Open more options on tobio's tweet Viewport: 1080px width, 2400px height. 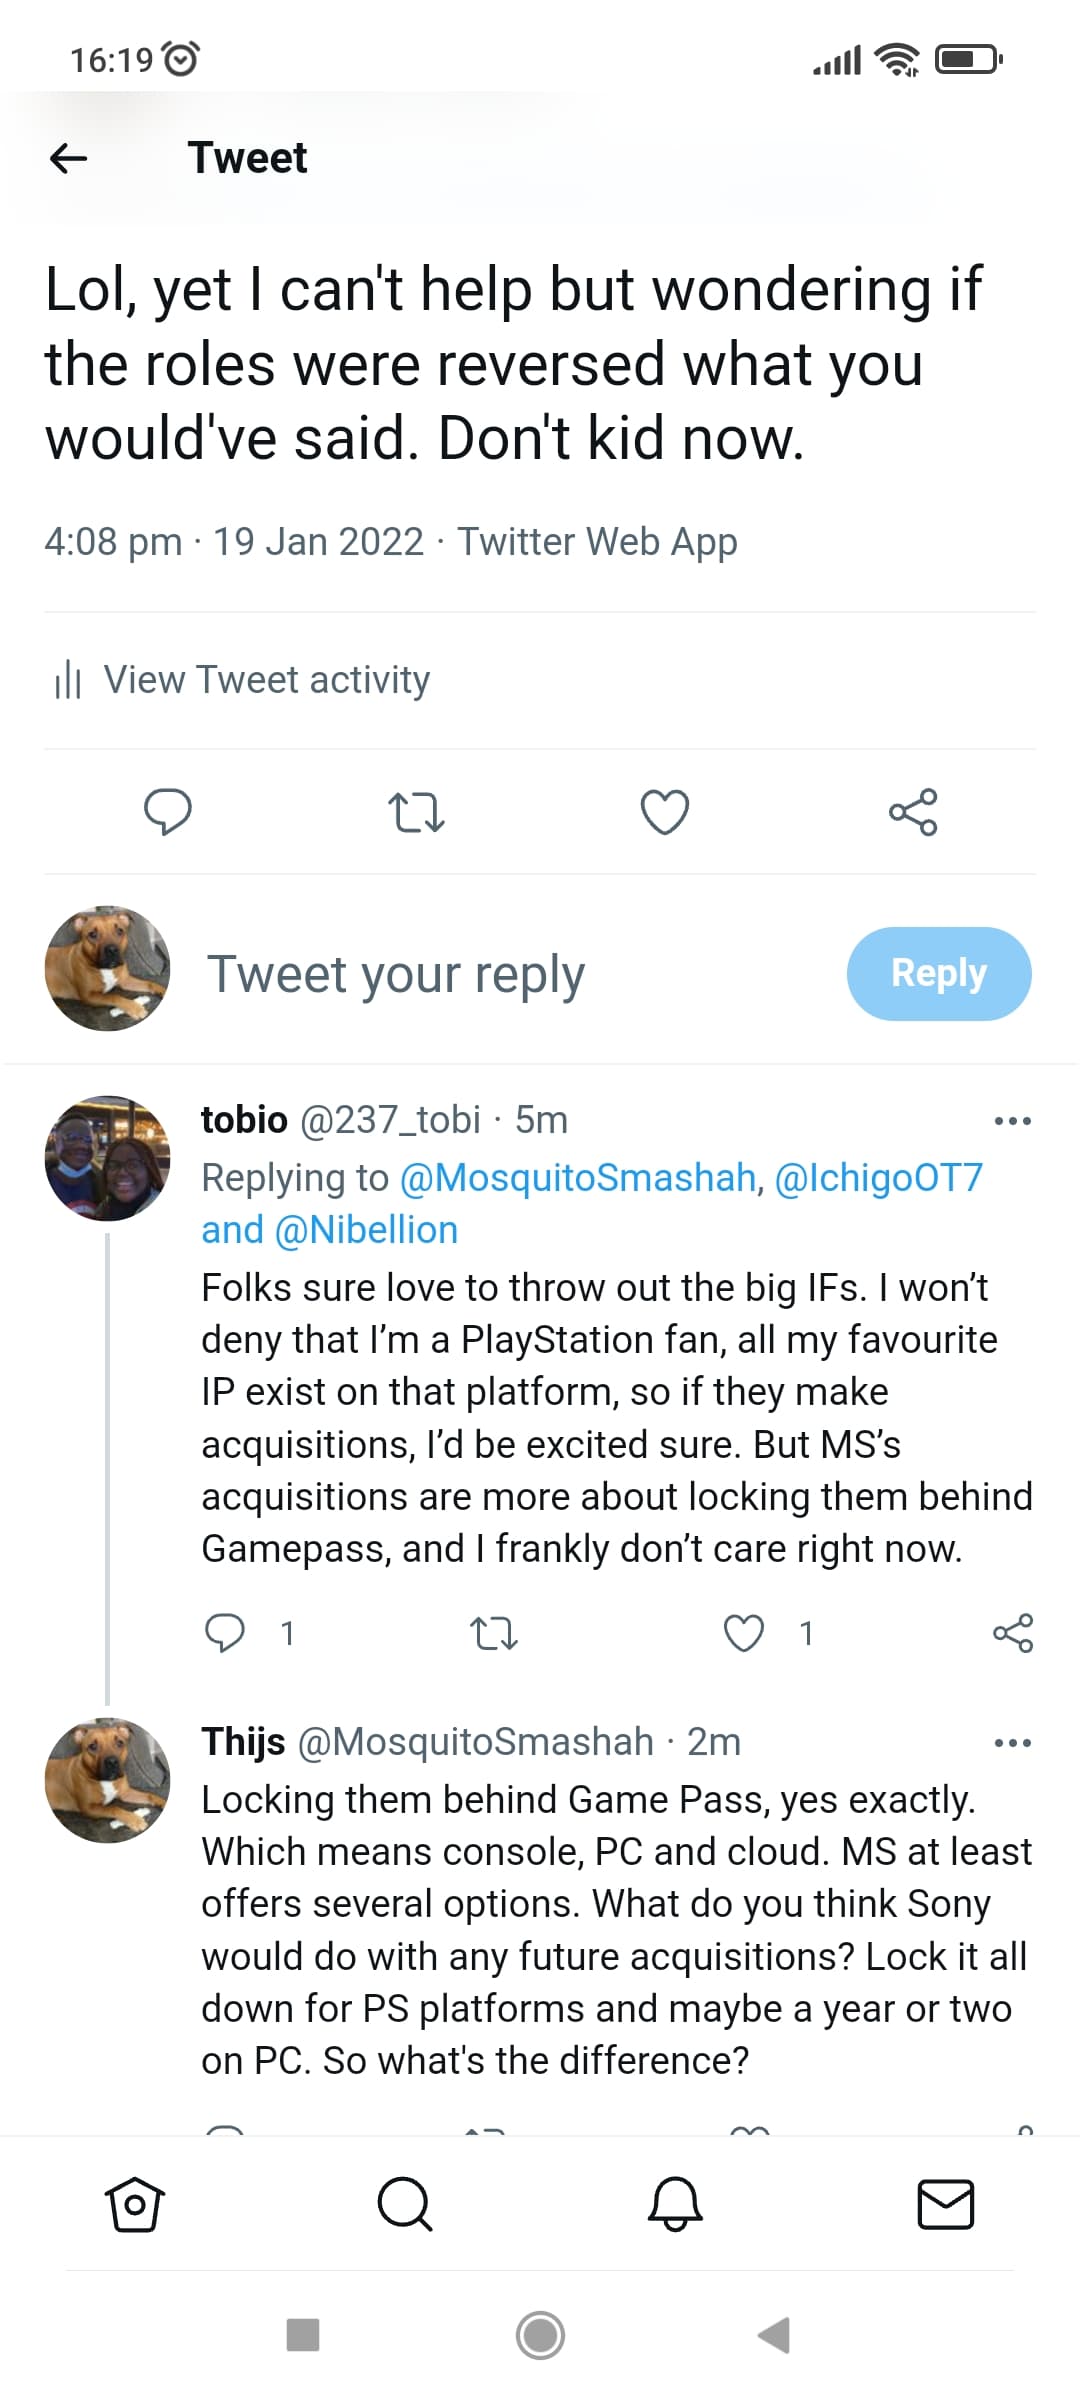coord(1012,1121)
